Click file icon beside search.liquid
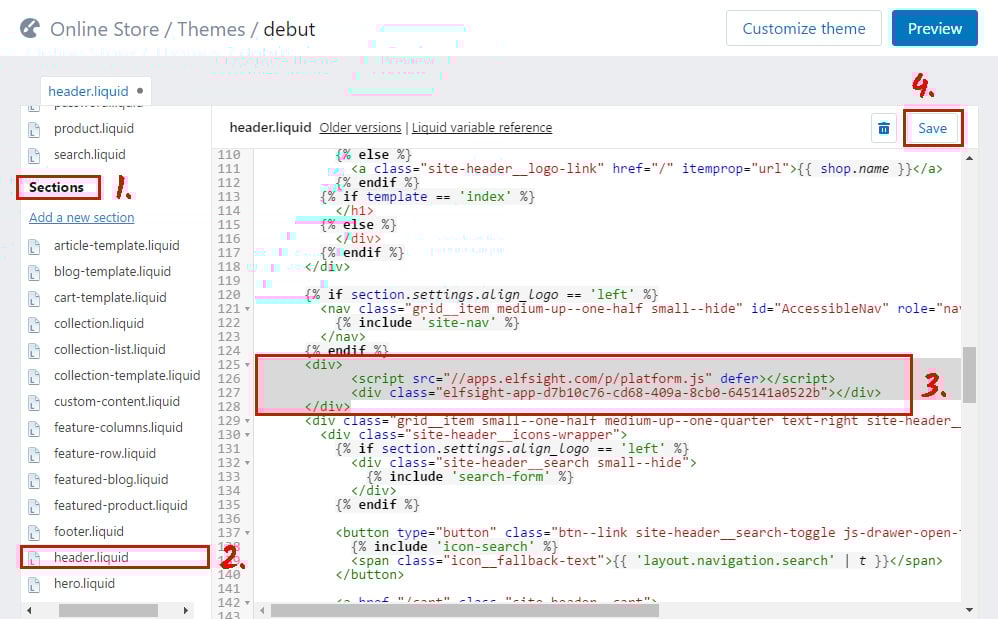 34,156
